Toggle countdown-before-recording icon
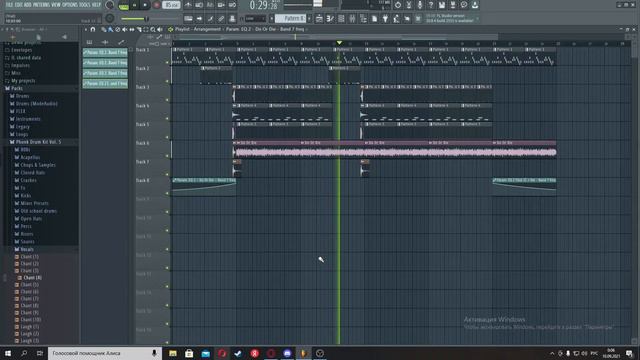 (210, 5)
